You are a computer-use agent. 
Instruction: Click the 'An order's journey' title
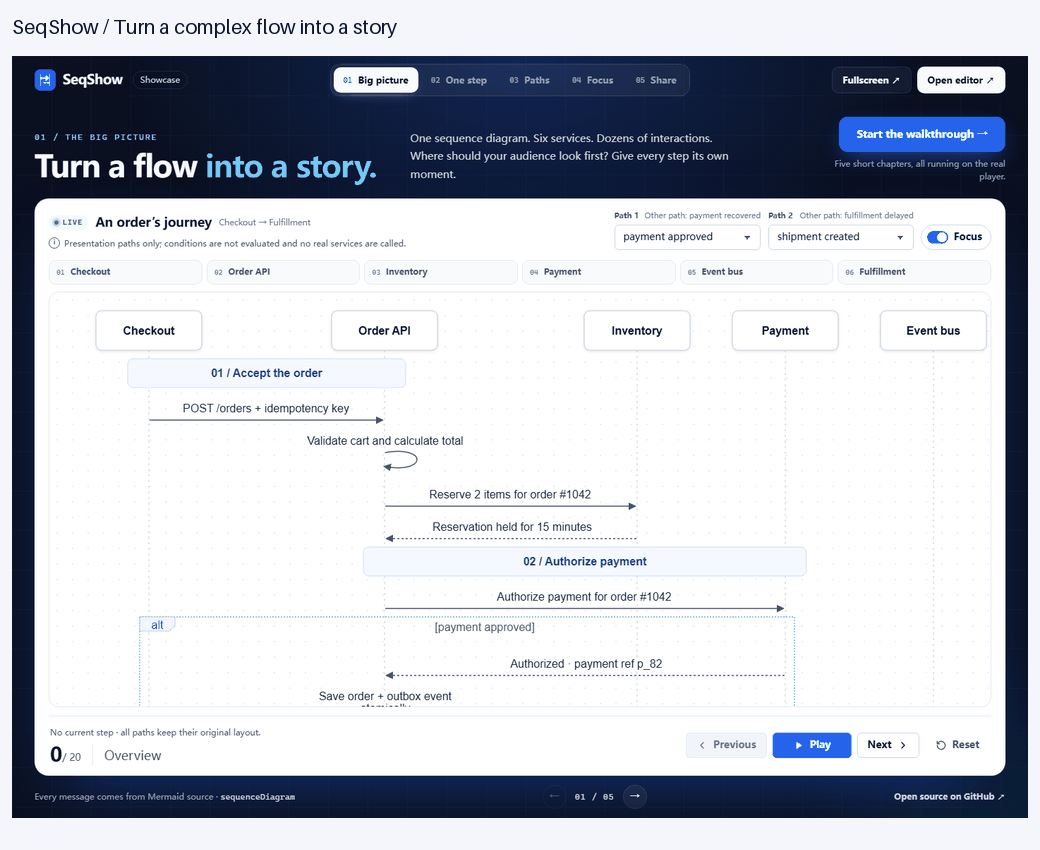click(x=154, y=222)
